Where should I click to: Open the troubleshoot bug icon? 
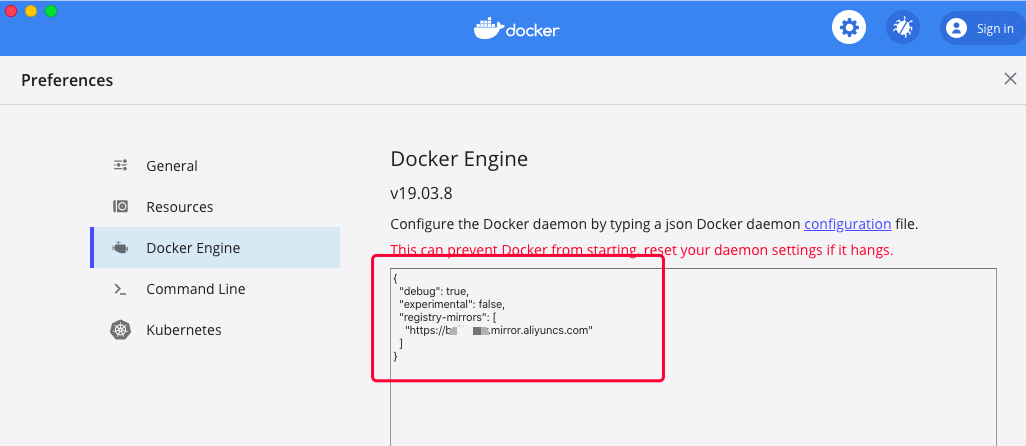tap(903, 27)
